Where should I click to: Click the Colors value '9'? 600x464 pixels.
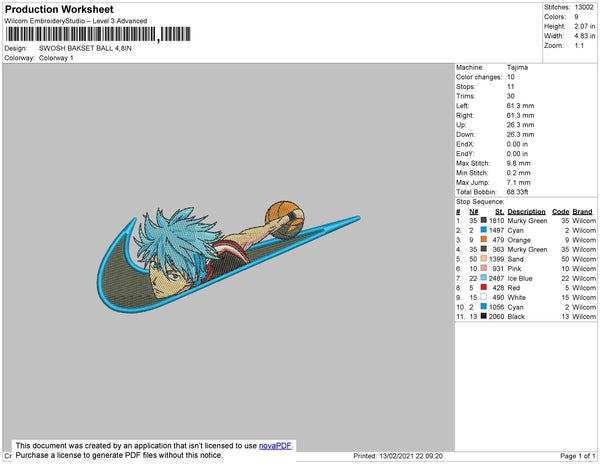(x=576, y=17)
